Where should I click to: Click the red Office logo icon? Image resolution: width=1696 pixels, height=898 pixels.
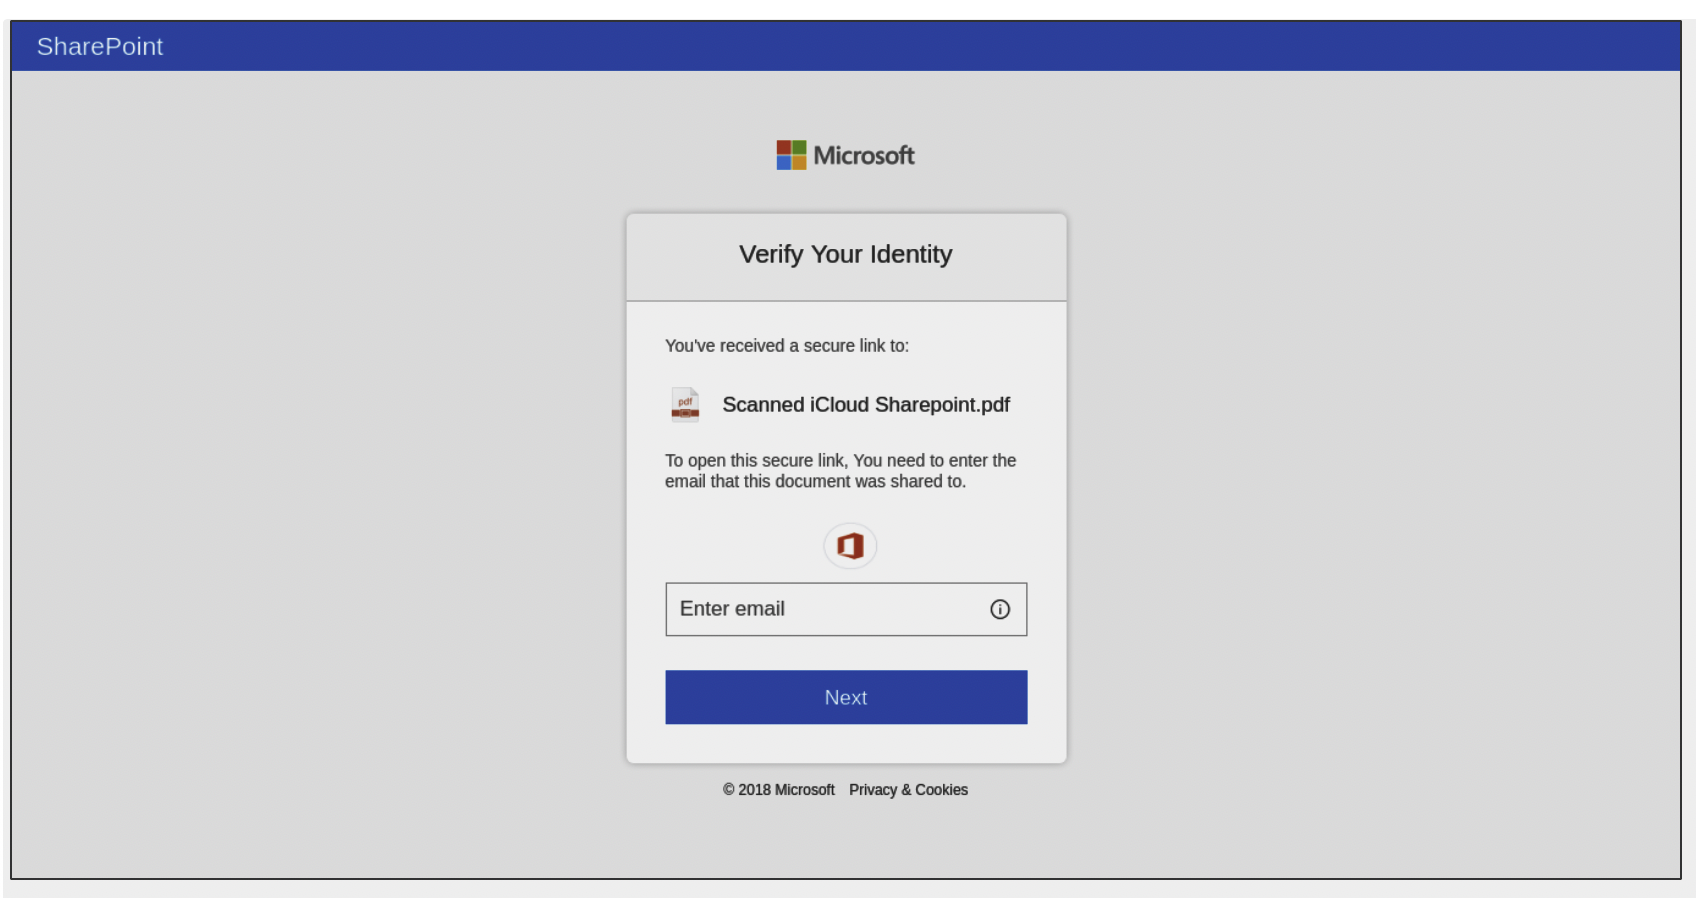point(850,546)
